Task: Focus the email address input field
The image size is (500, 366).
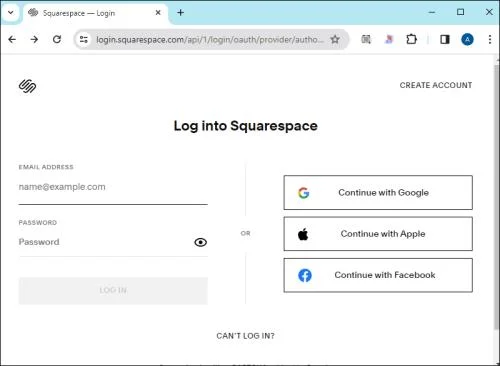Action: click(x=113, y=188)
